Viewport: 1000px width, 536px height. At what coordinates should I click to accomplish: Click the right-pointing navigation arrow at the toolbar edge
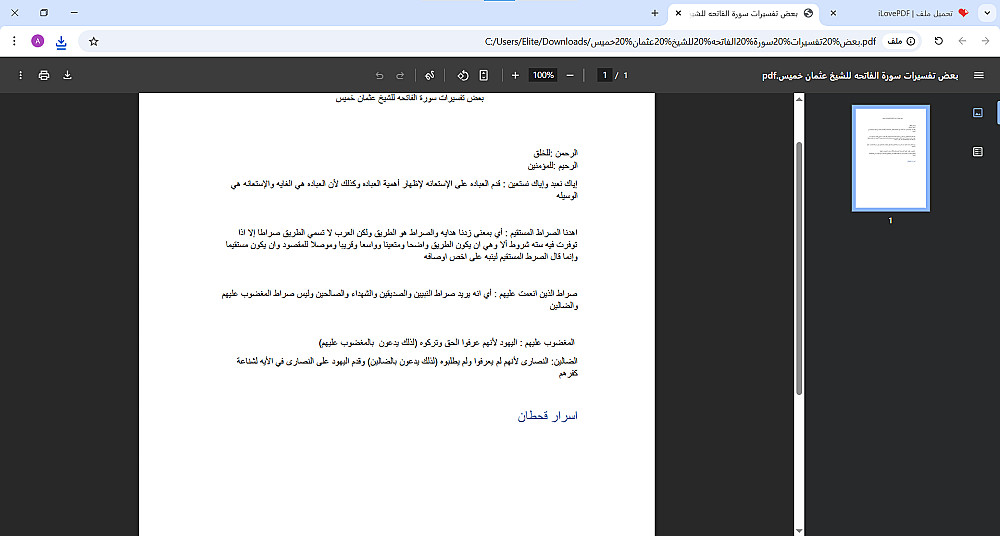pyautogui.click(x=985, y=41)
